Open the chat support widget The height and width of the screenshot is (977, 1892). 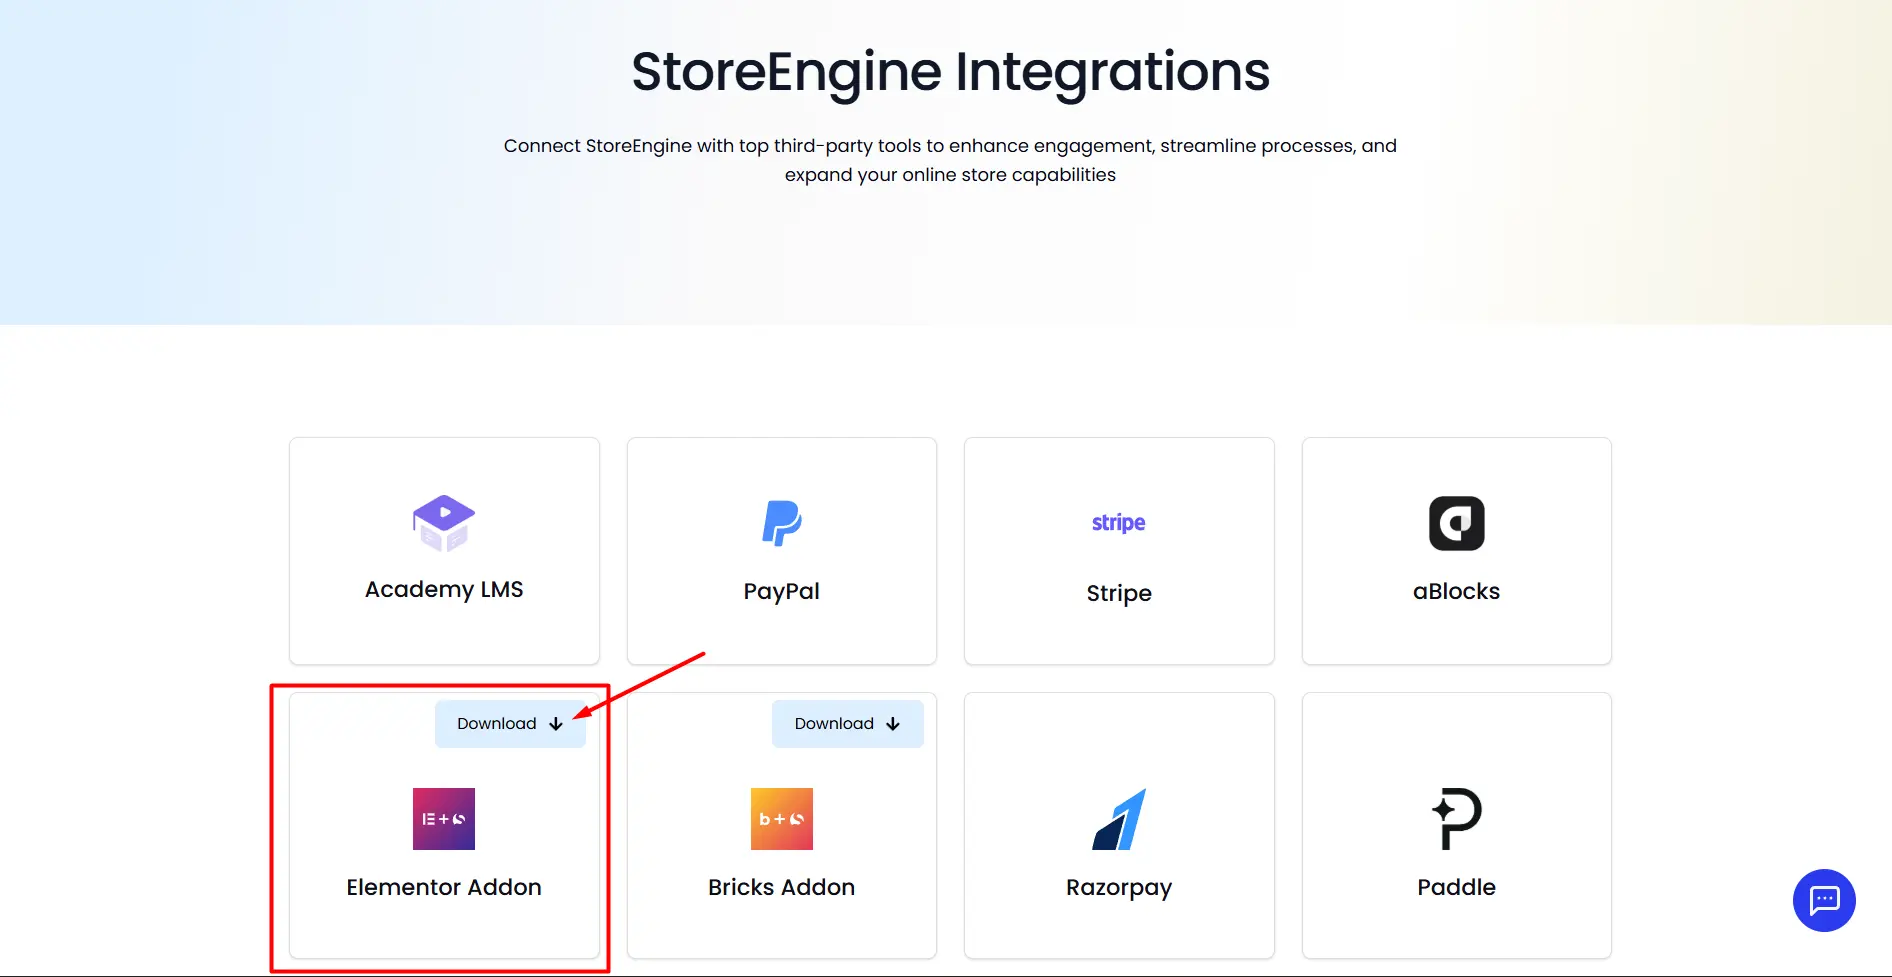pos(1823,900)
